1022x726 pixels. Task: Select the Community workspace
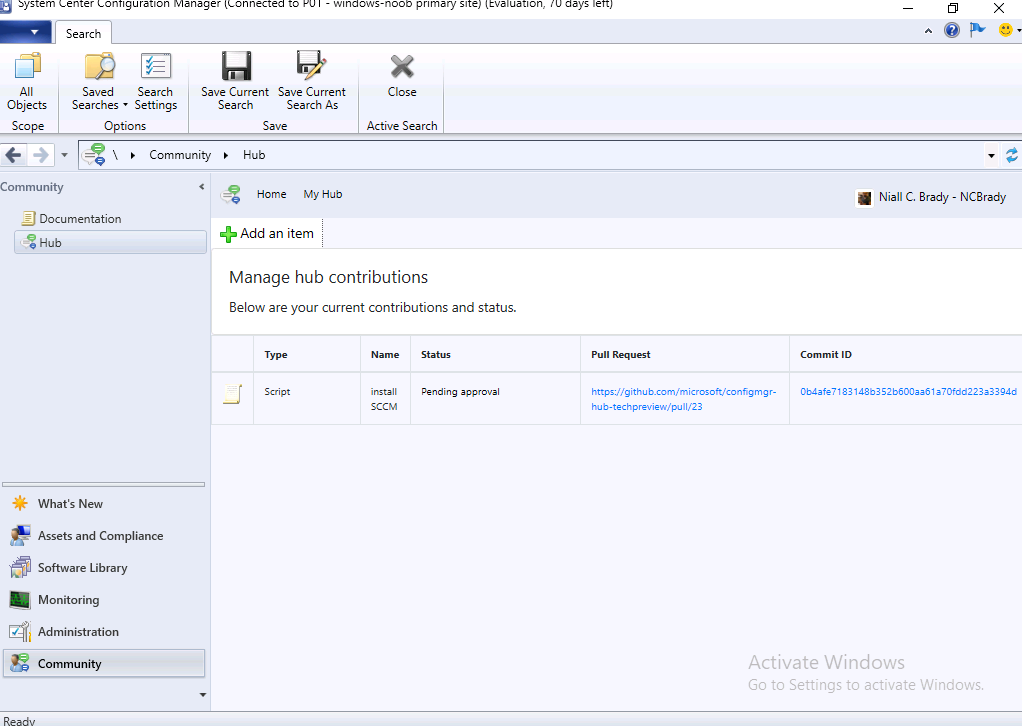click(104, 663)
